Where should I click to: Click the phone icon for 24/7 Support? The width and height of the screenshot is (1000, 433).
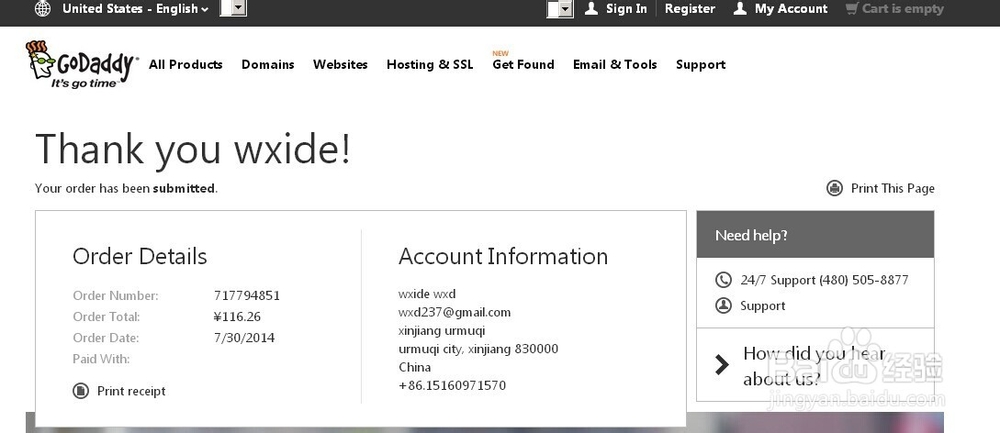[723, 280]
